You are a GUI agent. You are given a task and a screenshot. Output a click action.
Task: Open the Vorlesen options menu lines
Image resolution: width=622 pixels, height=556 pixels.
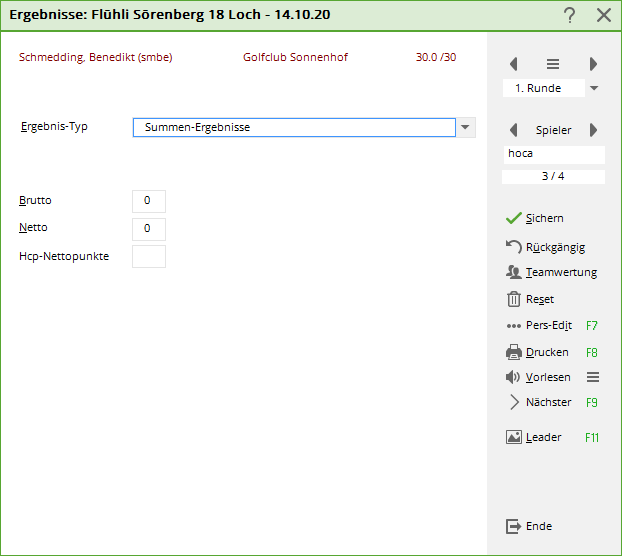593,377
